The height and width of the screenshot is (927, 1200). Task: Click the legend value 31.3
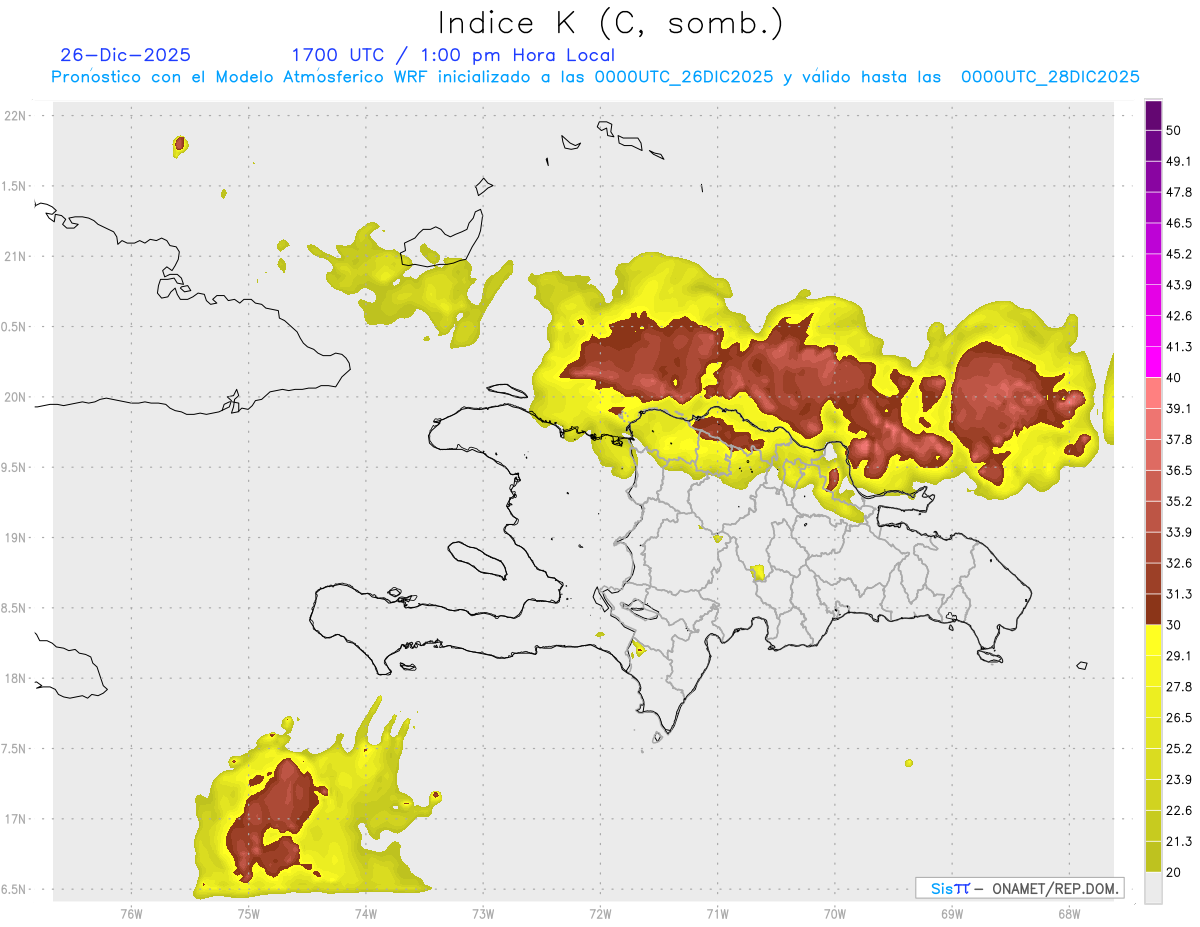[1179, 594]
